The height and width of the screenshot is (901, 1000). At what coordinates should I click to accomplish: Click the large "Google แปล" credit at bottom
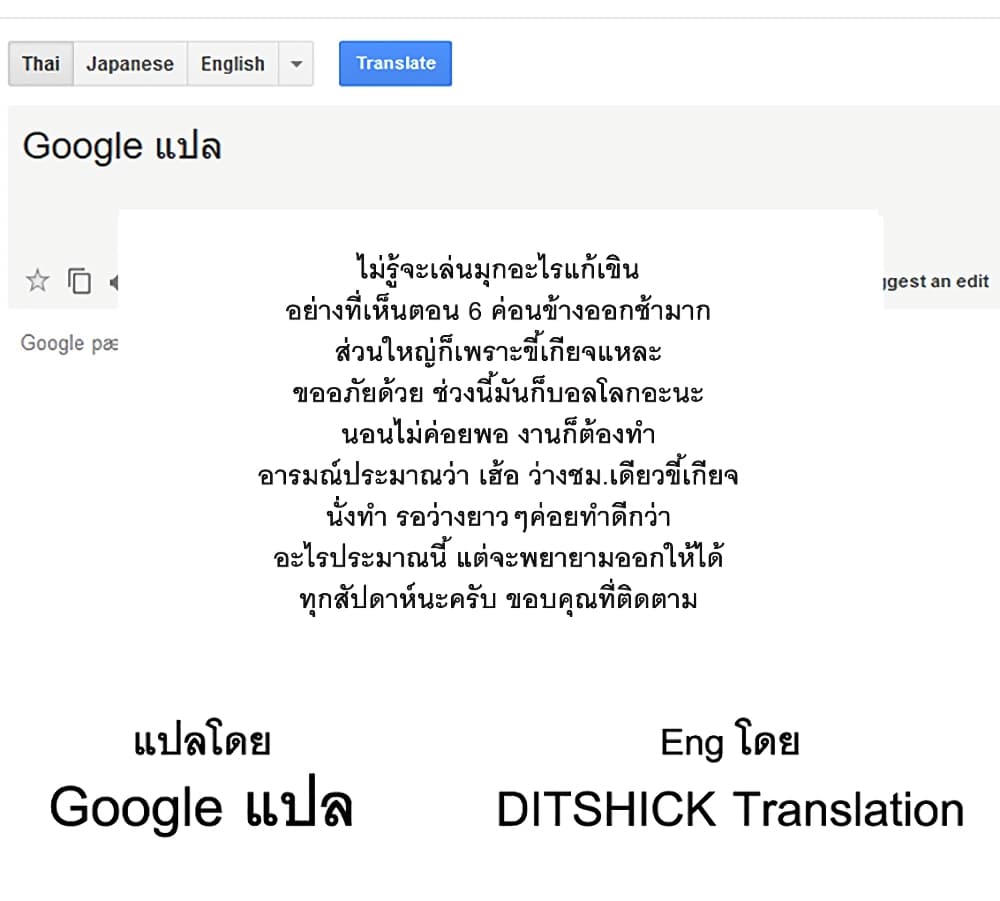pos(201,808)
